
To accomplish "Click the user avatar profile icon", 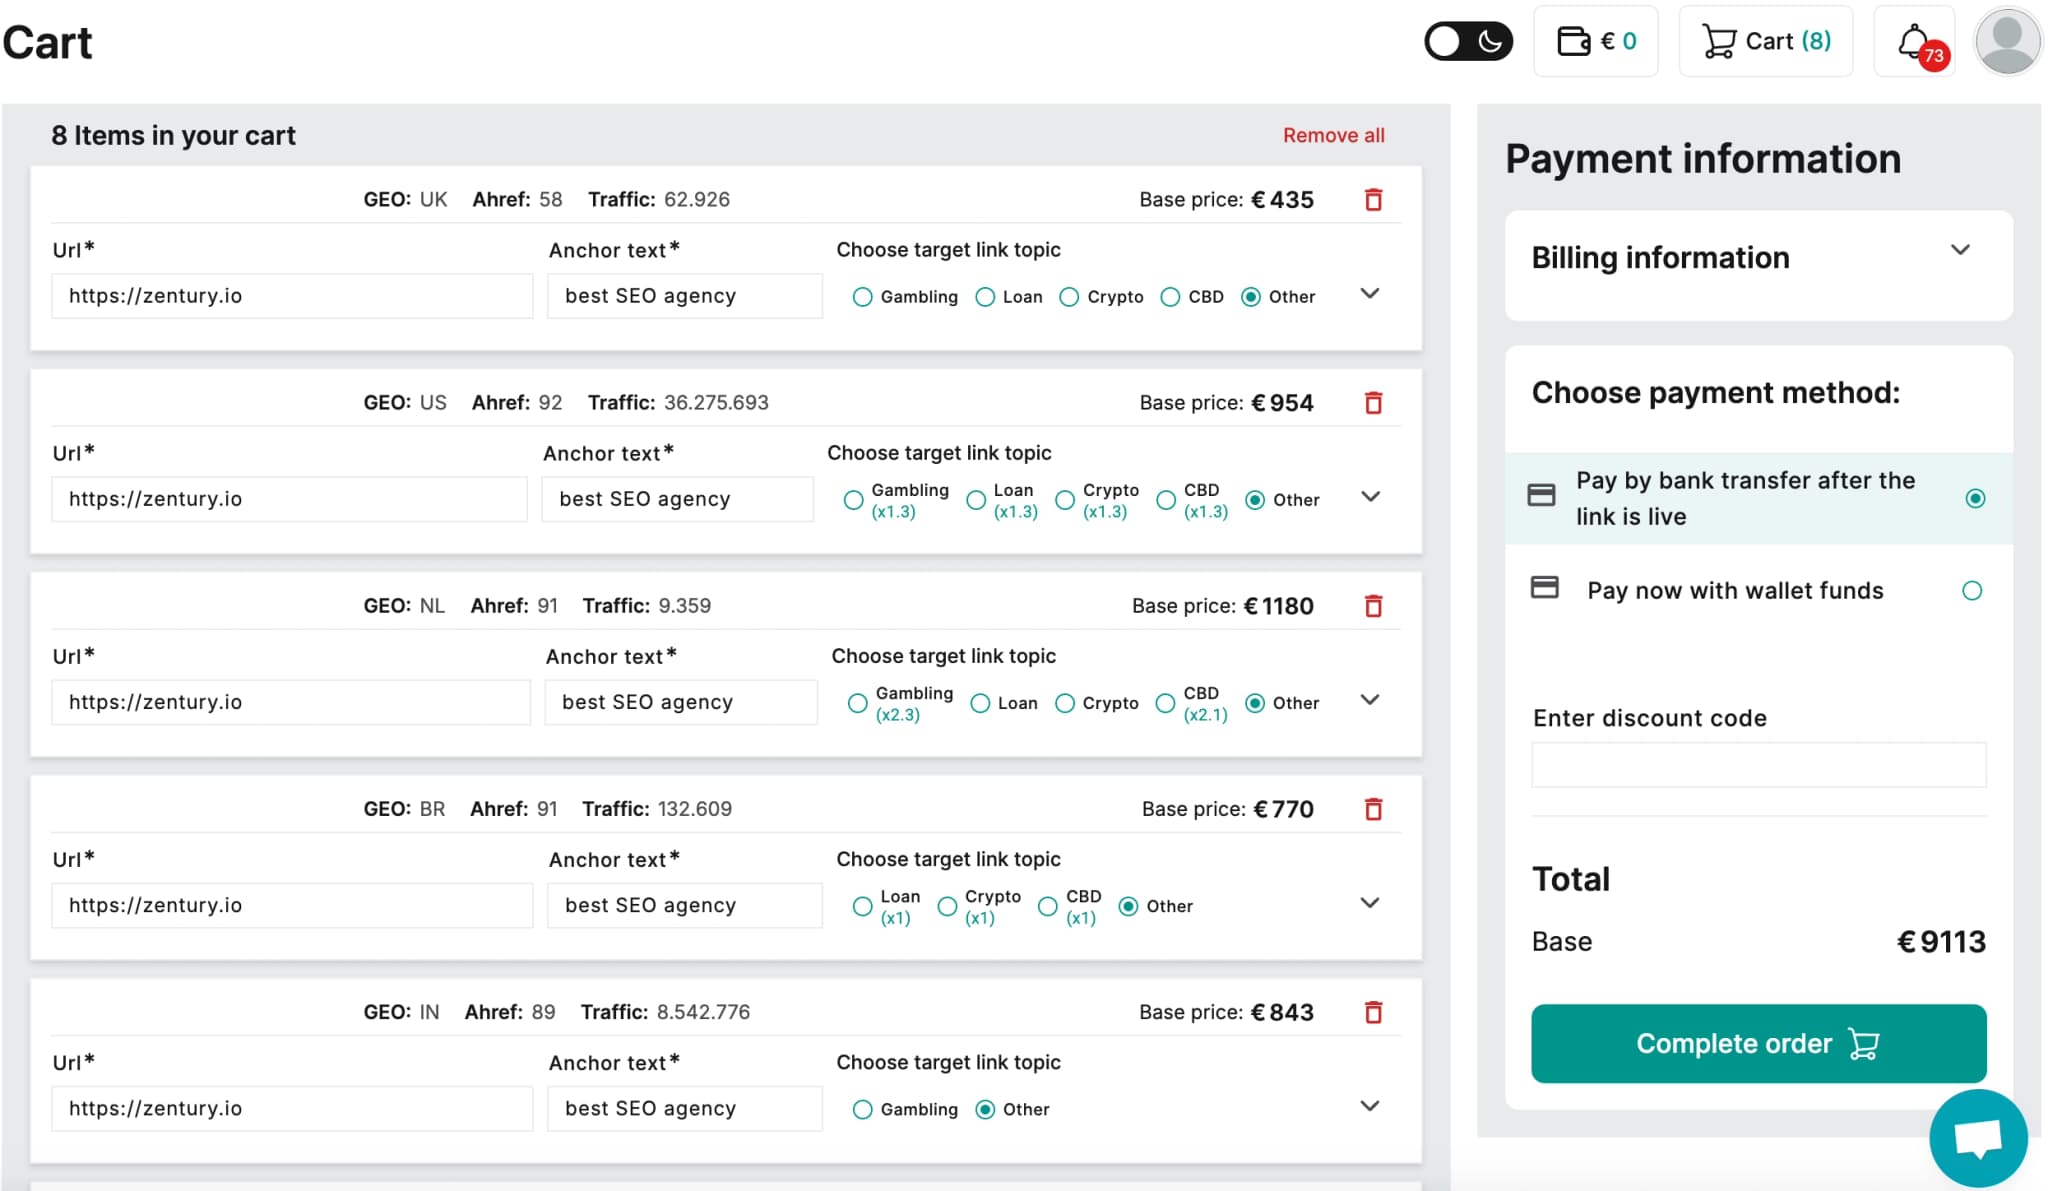I will click(x=2006, y=42).
